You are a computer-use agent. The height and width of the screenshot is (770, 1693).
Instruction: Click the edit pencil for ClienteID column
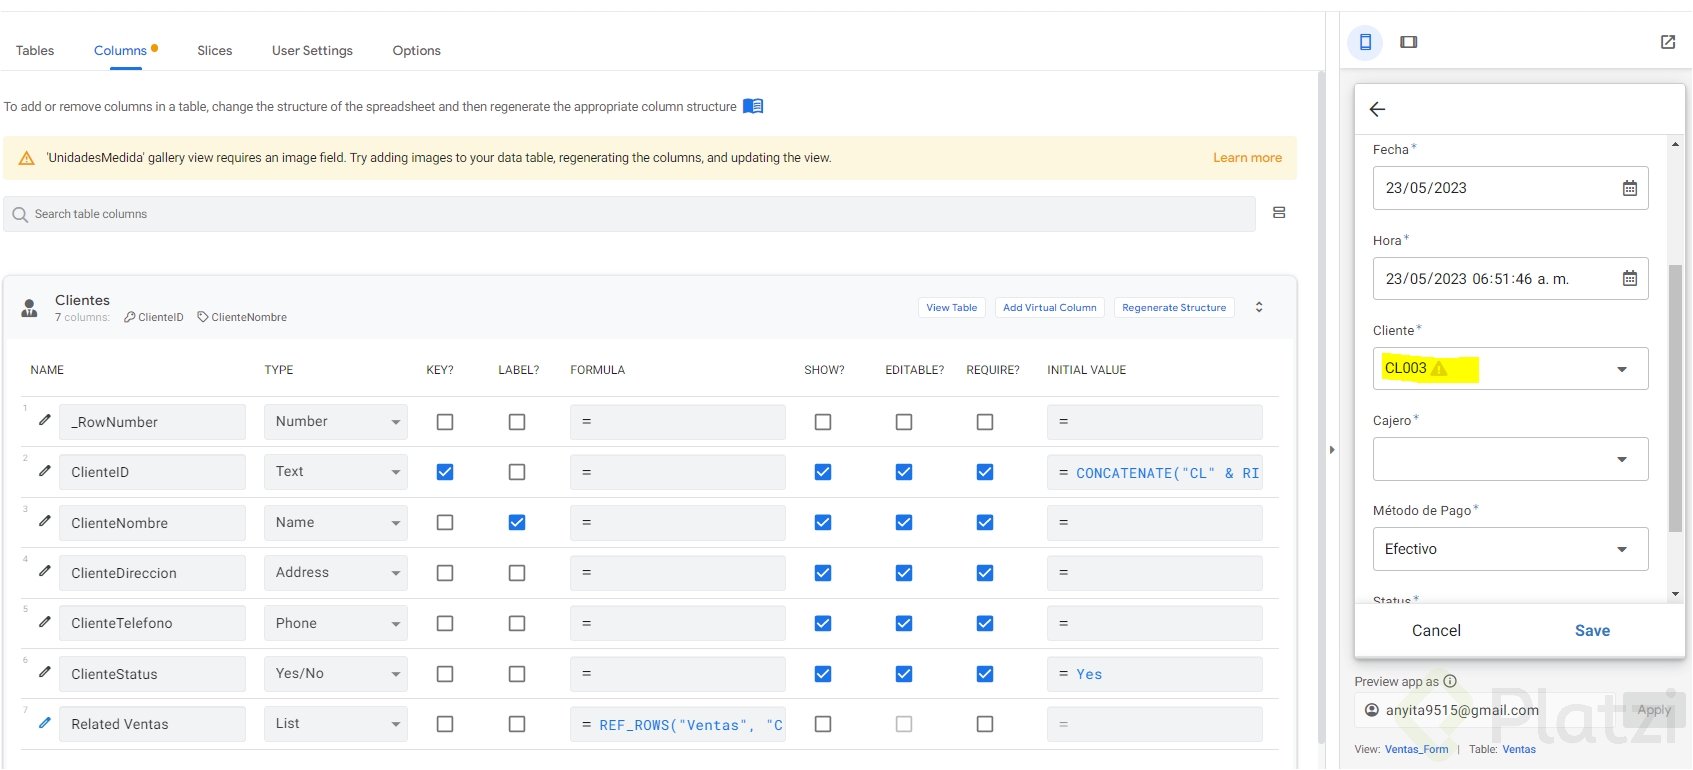[x=45, y=471]
